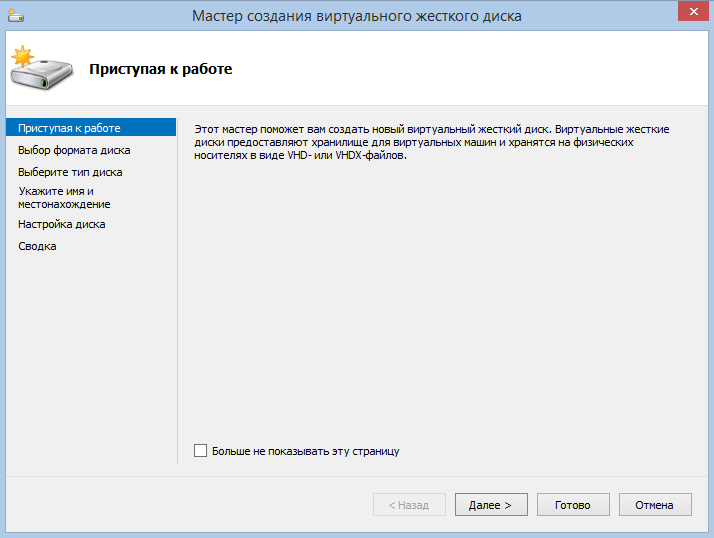Cancel the wizard with 'Отмена'
Viewport: 714px width, 538px height.
(655, 505)
